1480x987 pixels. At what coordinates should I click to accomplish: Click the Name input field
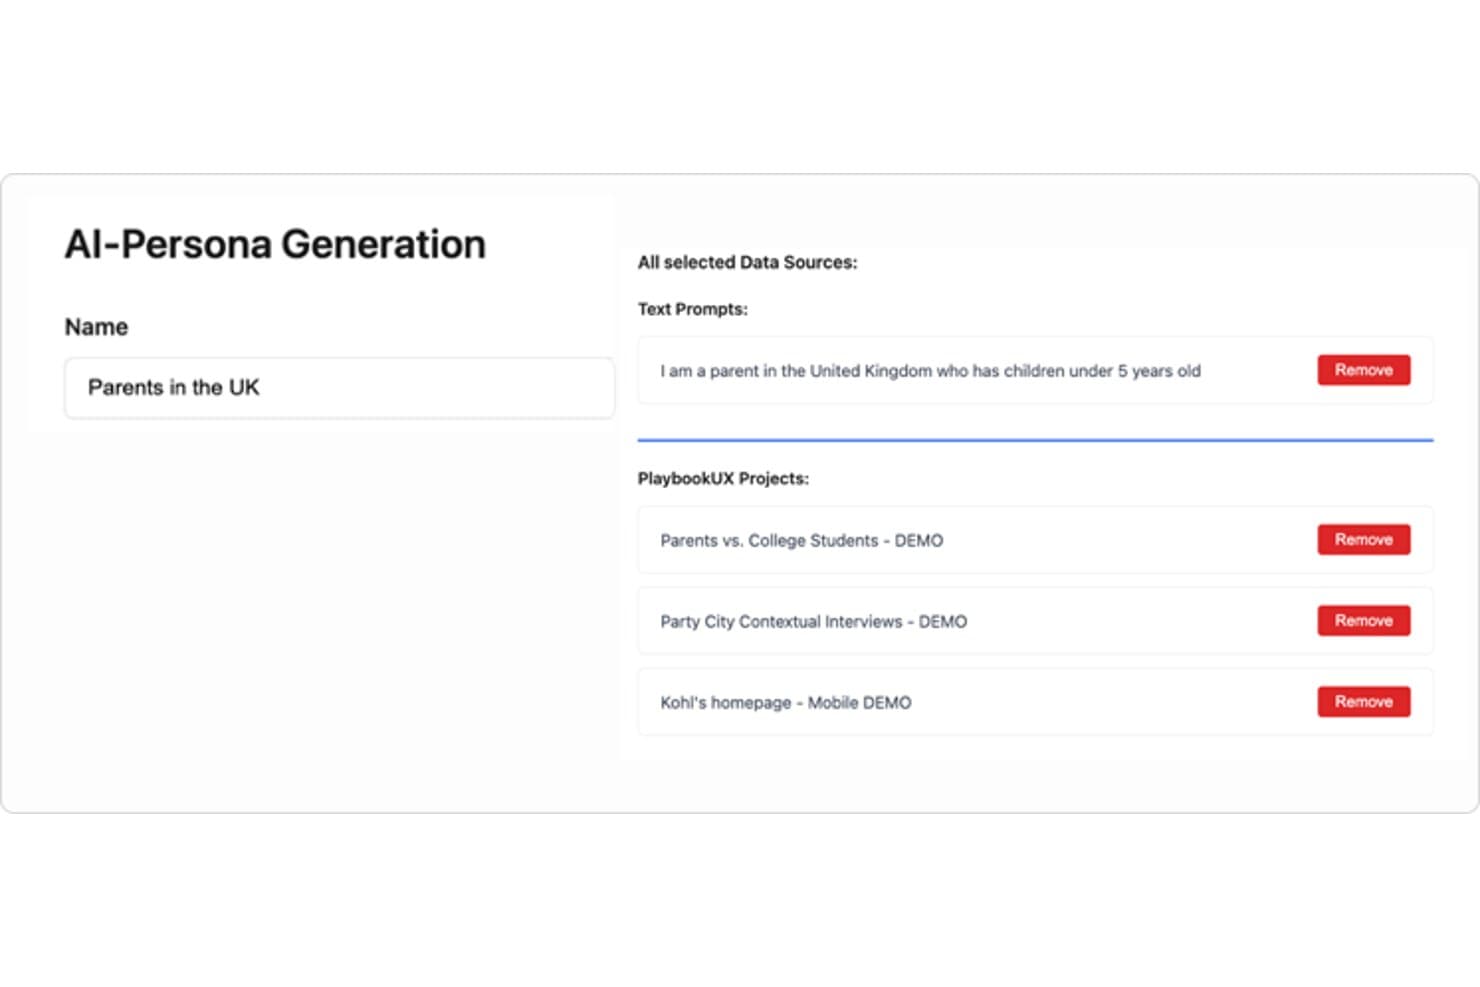[339, 388]
